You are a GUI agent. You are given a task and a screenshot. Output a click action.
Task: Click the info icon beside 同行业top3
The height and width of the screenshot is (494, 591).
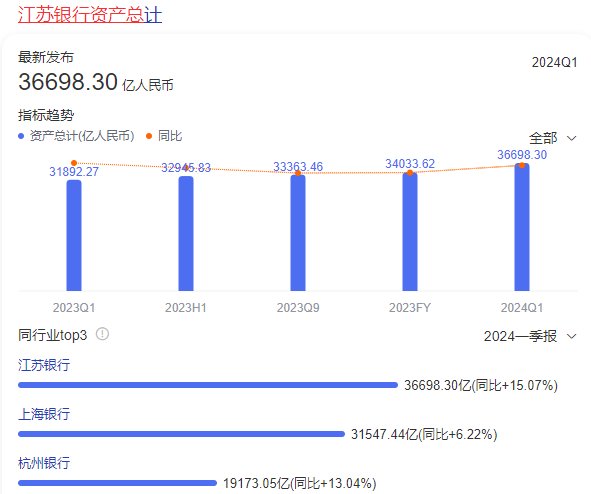[x=102, y=334]
